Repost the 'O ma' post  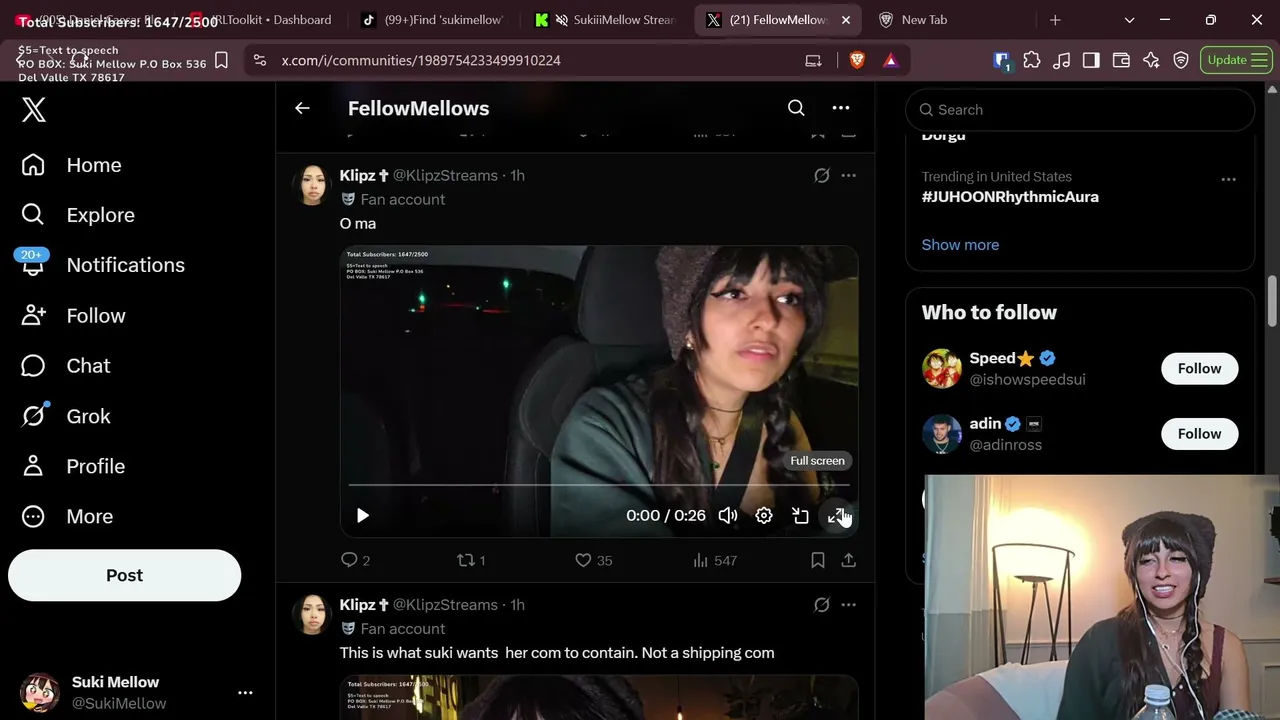pos(471,560)
